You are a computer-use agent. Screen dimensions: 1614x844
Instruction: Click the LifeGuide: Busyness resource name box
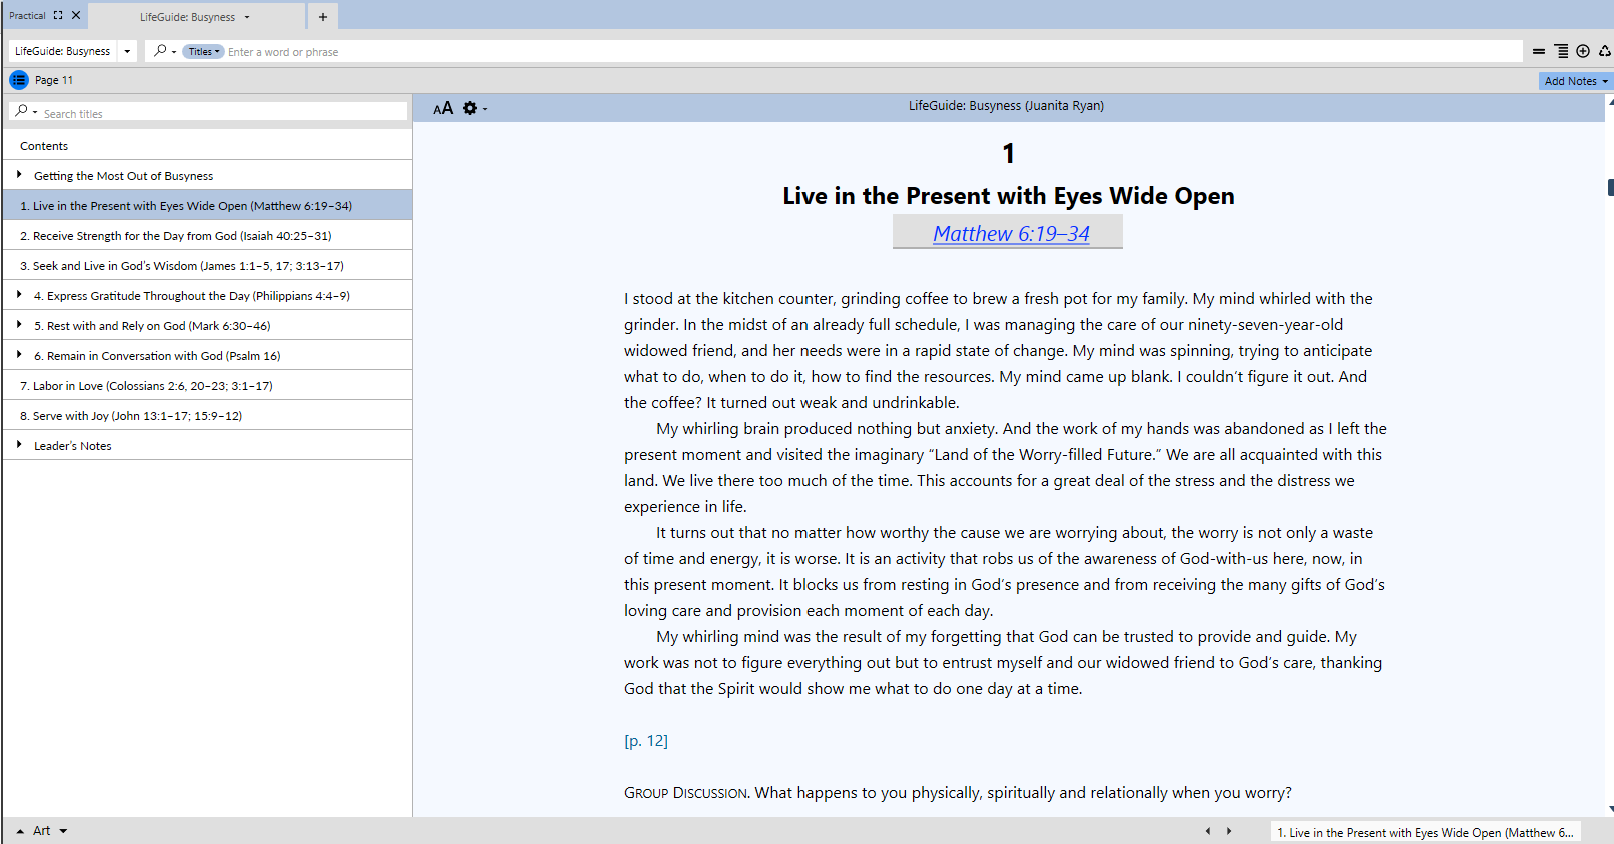(63, 51)
